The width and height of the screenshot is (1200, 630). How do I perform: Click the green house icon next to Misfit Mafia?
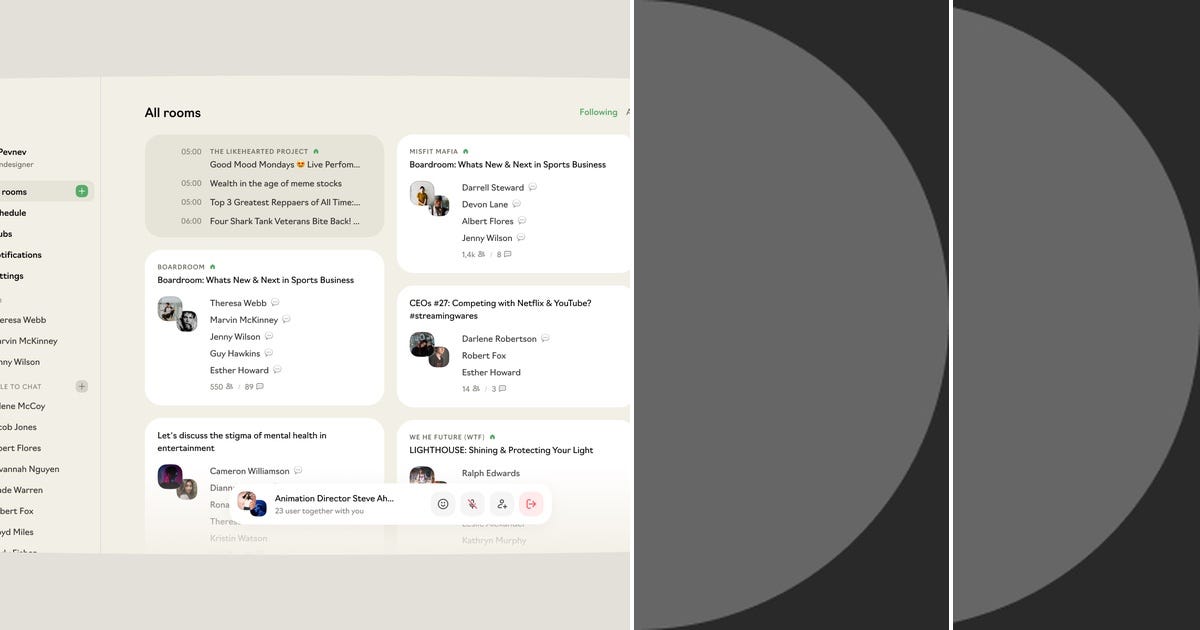pos(465,152)
